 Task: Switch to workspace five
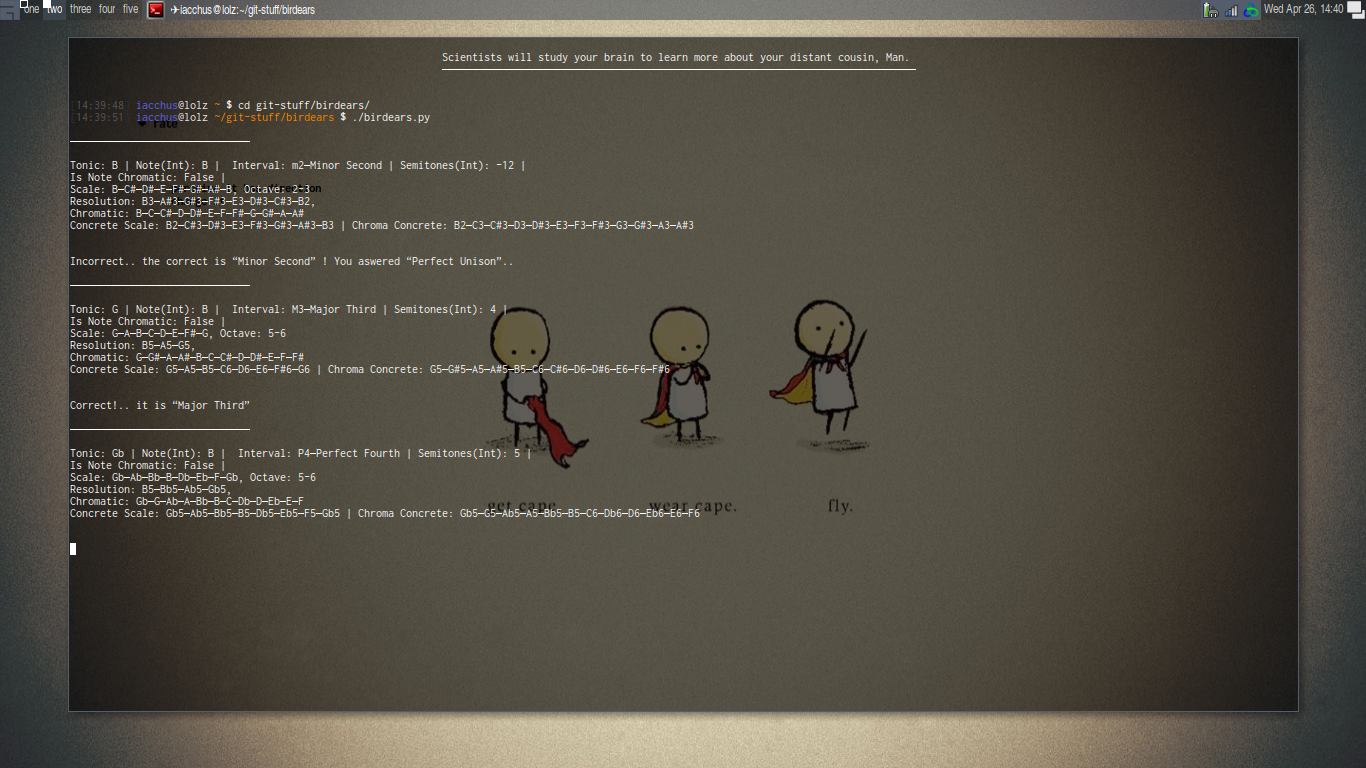[x=129, y=9]
